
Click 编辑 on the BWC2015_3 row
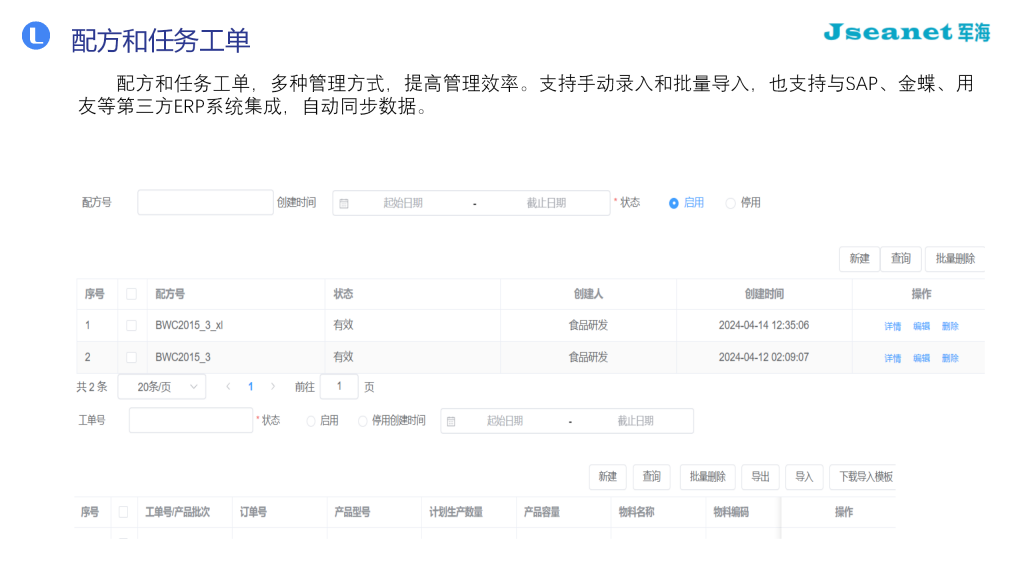[919, 356]
